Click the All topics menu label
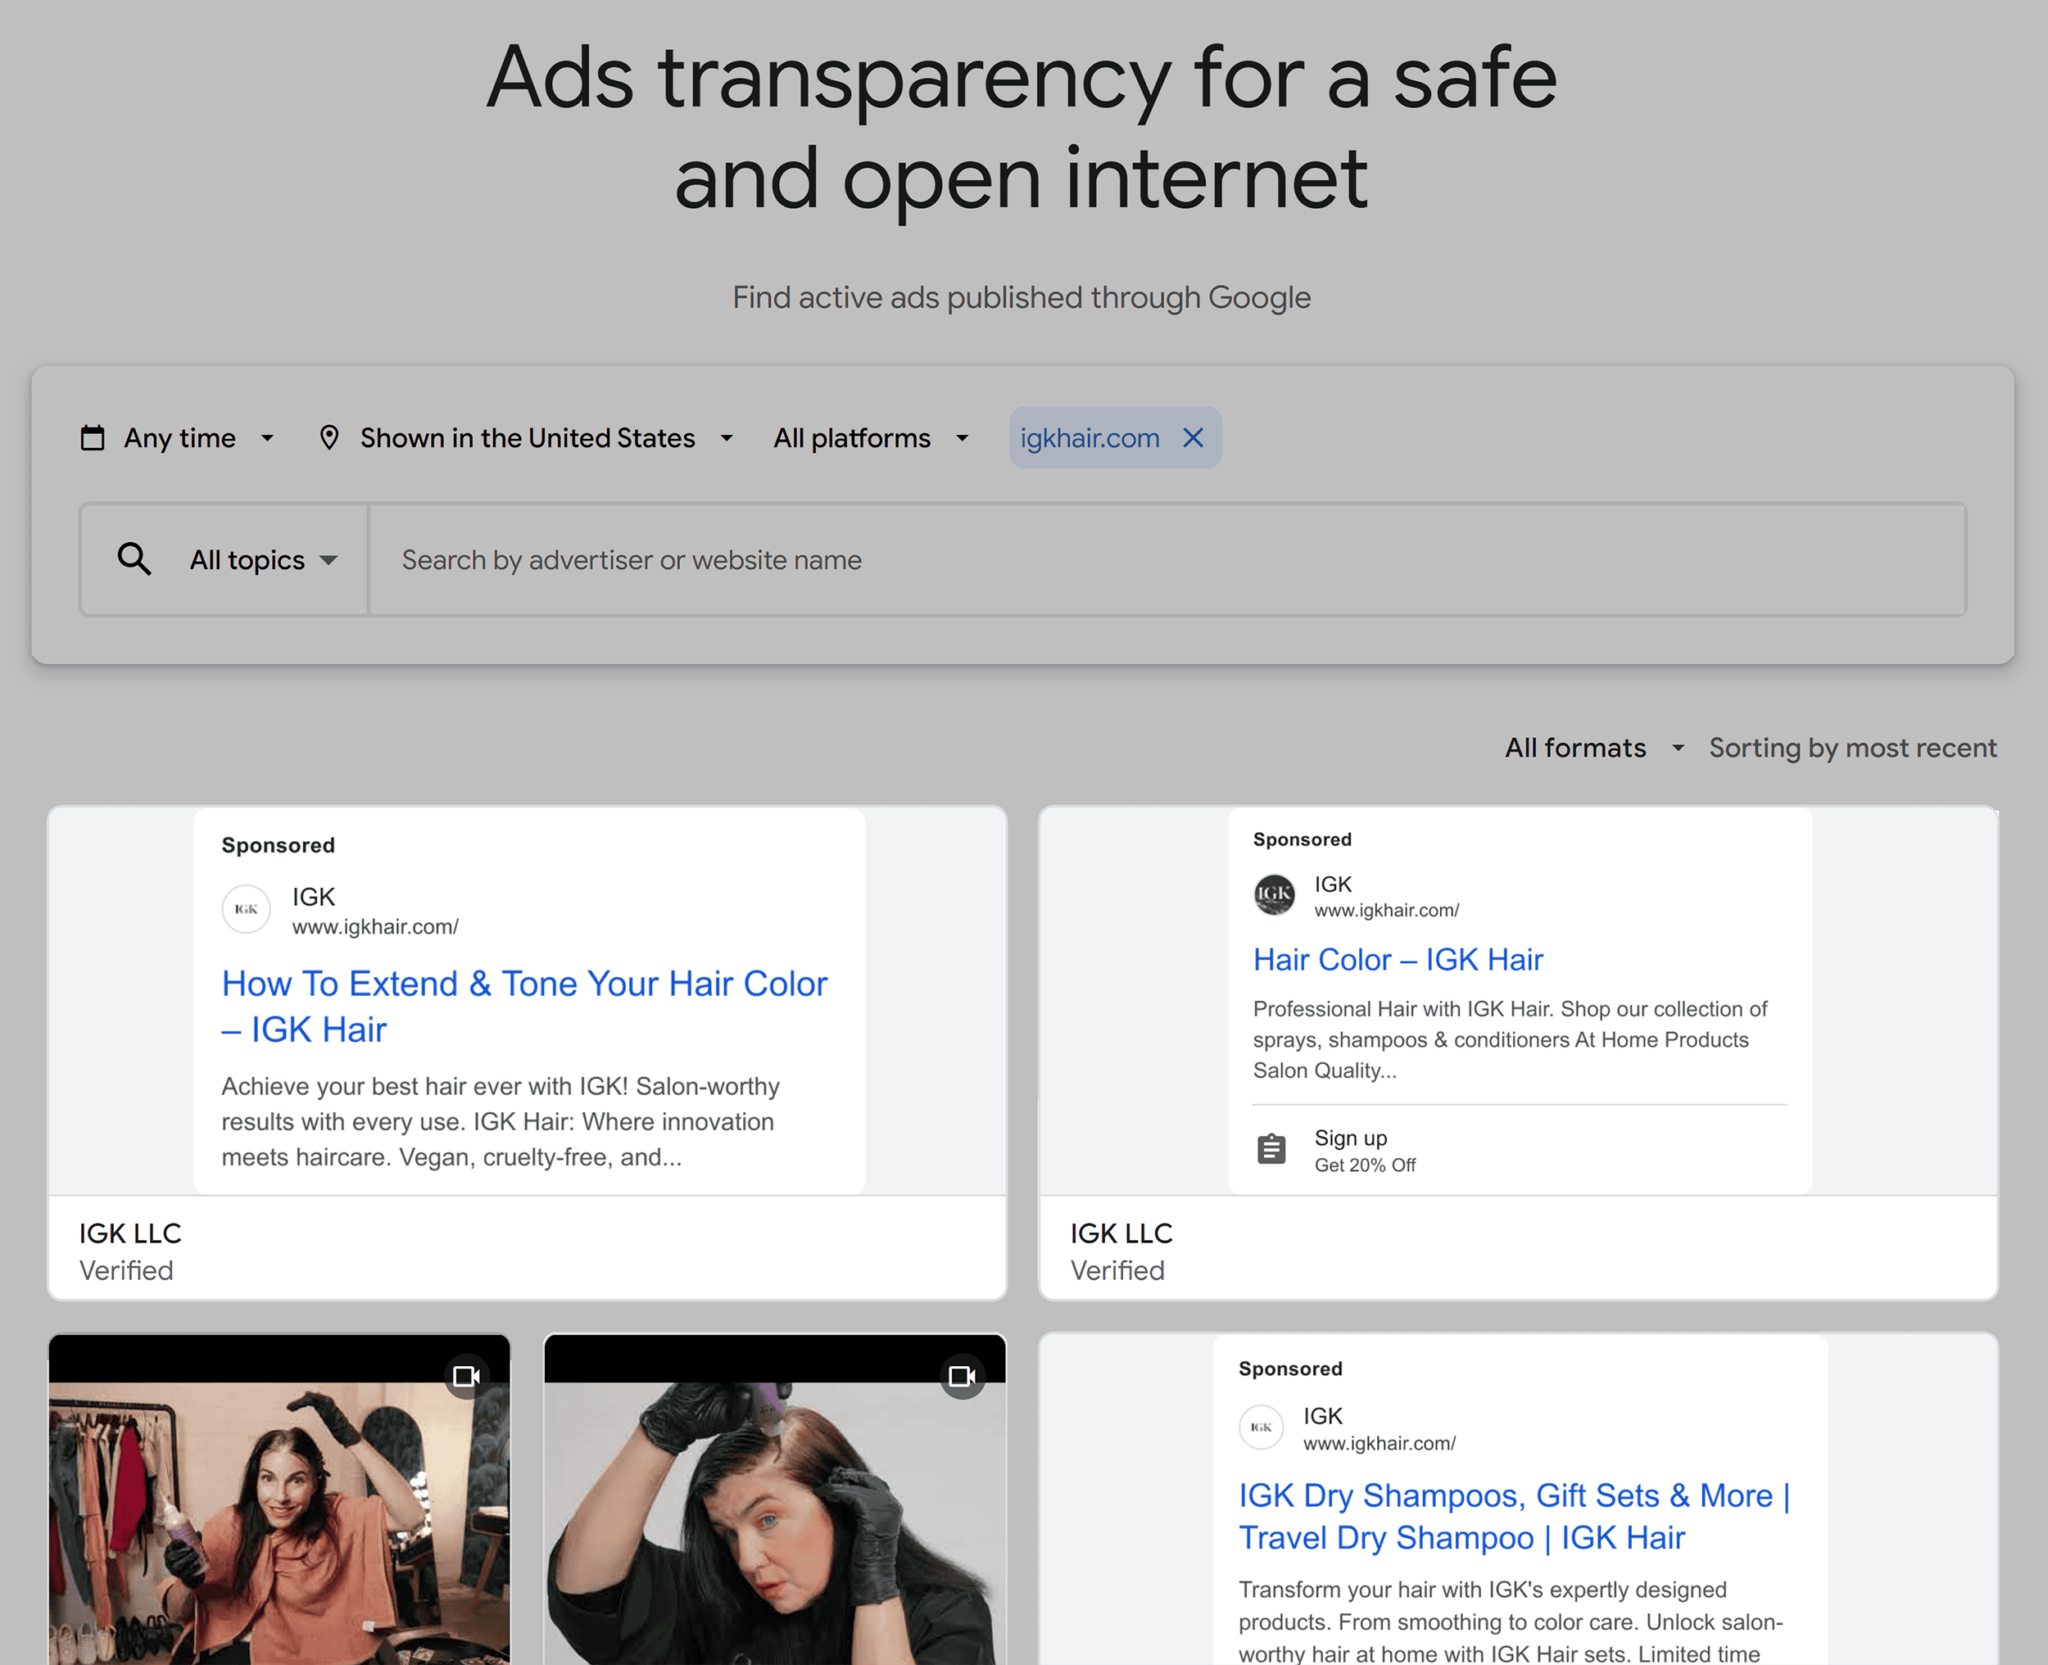The height and width of the screenshot is (1665, 2048). pyautogui.click(x=246, y=559)
